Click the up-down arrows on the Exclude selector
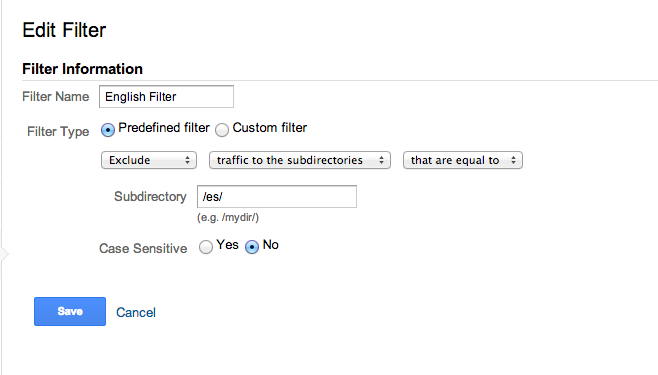This screenshot has width=658, height=375. tap(188, 160)
